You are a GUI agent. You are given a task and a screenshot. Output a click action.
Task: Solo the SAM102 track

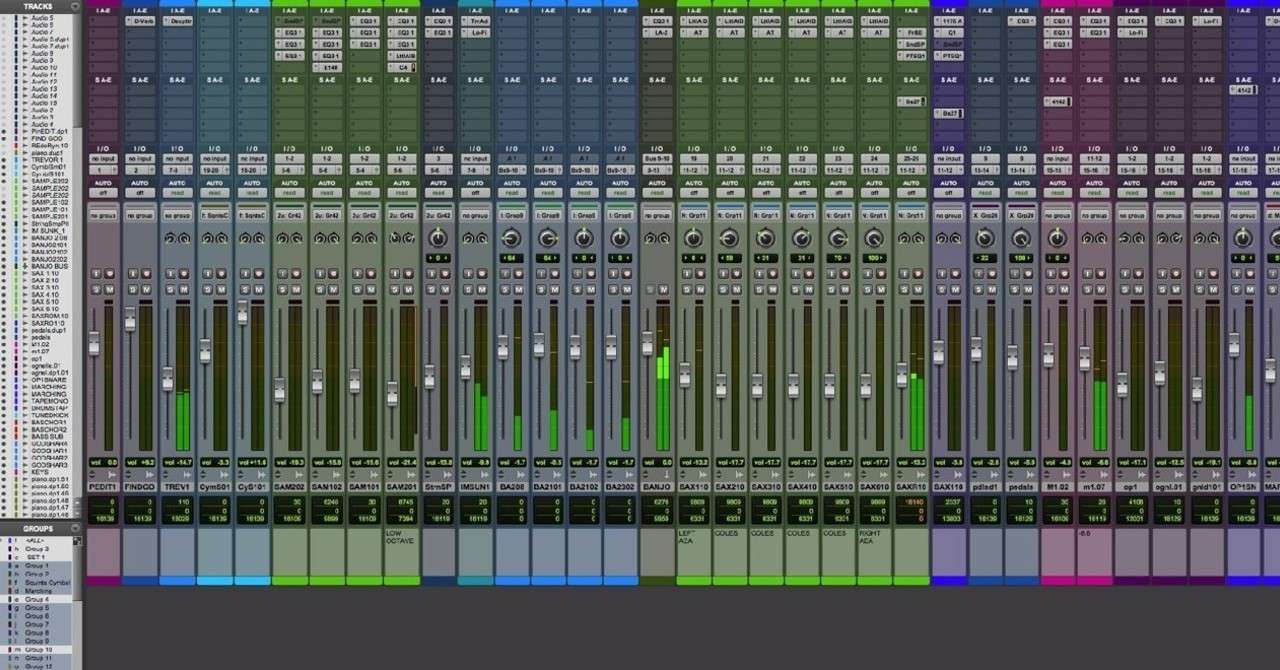click(319, 290)
